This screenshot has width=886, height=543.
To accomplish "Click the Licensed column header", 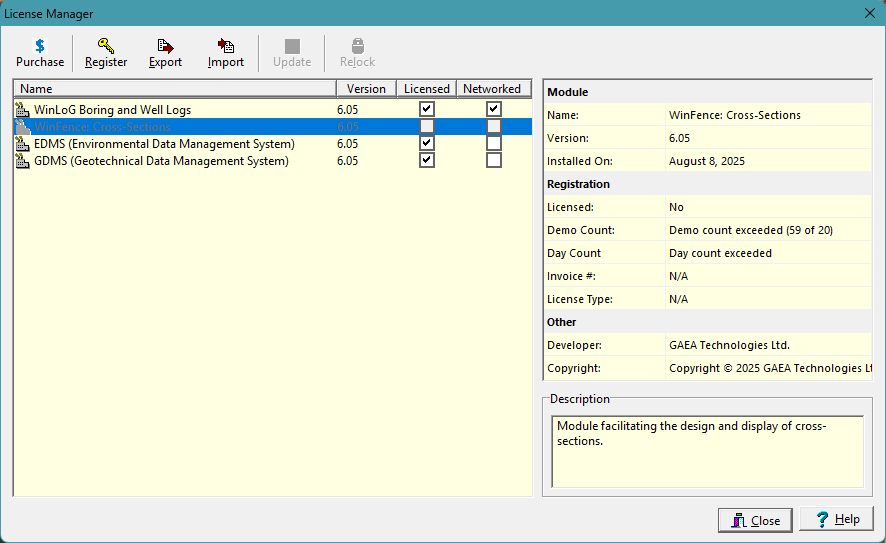I will point(427,89).
